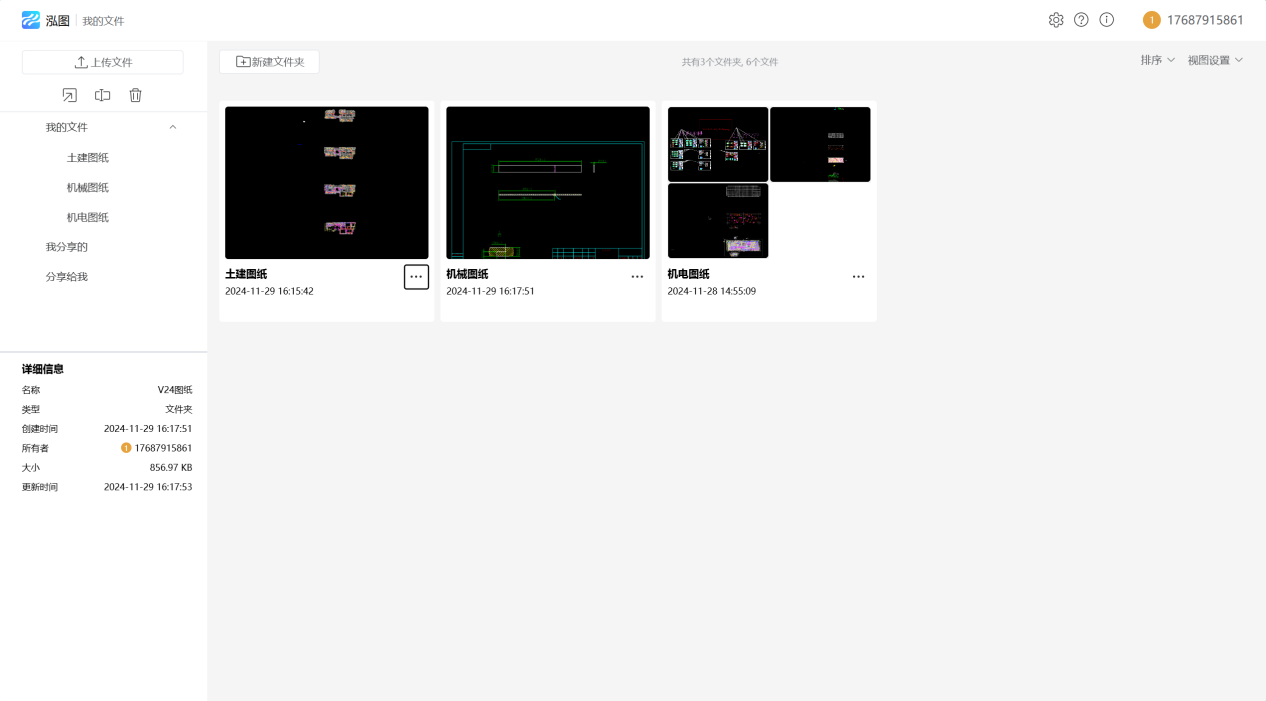This screenshot has height=701, width=1266.
Task: Click the top-right 机电图纸 preview thumbnail
Action: (820, 144)
